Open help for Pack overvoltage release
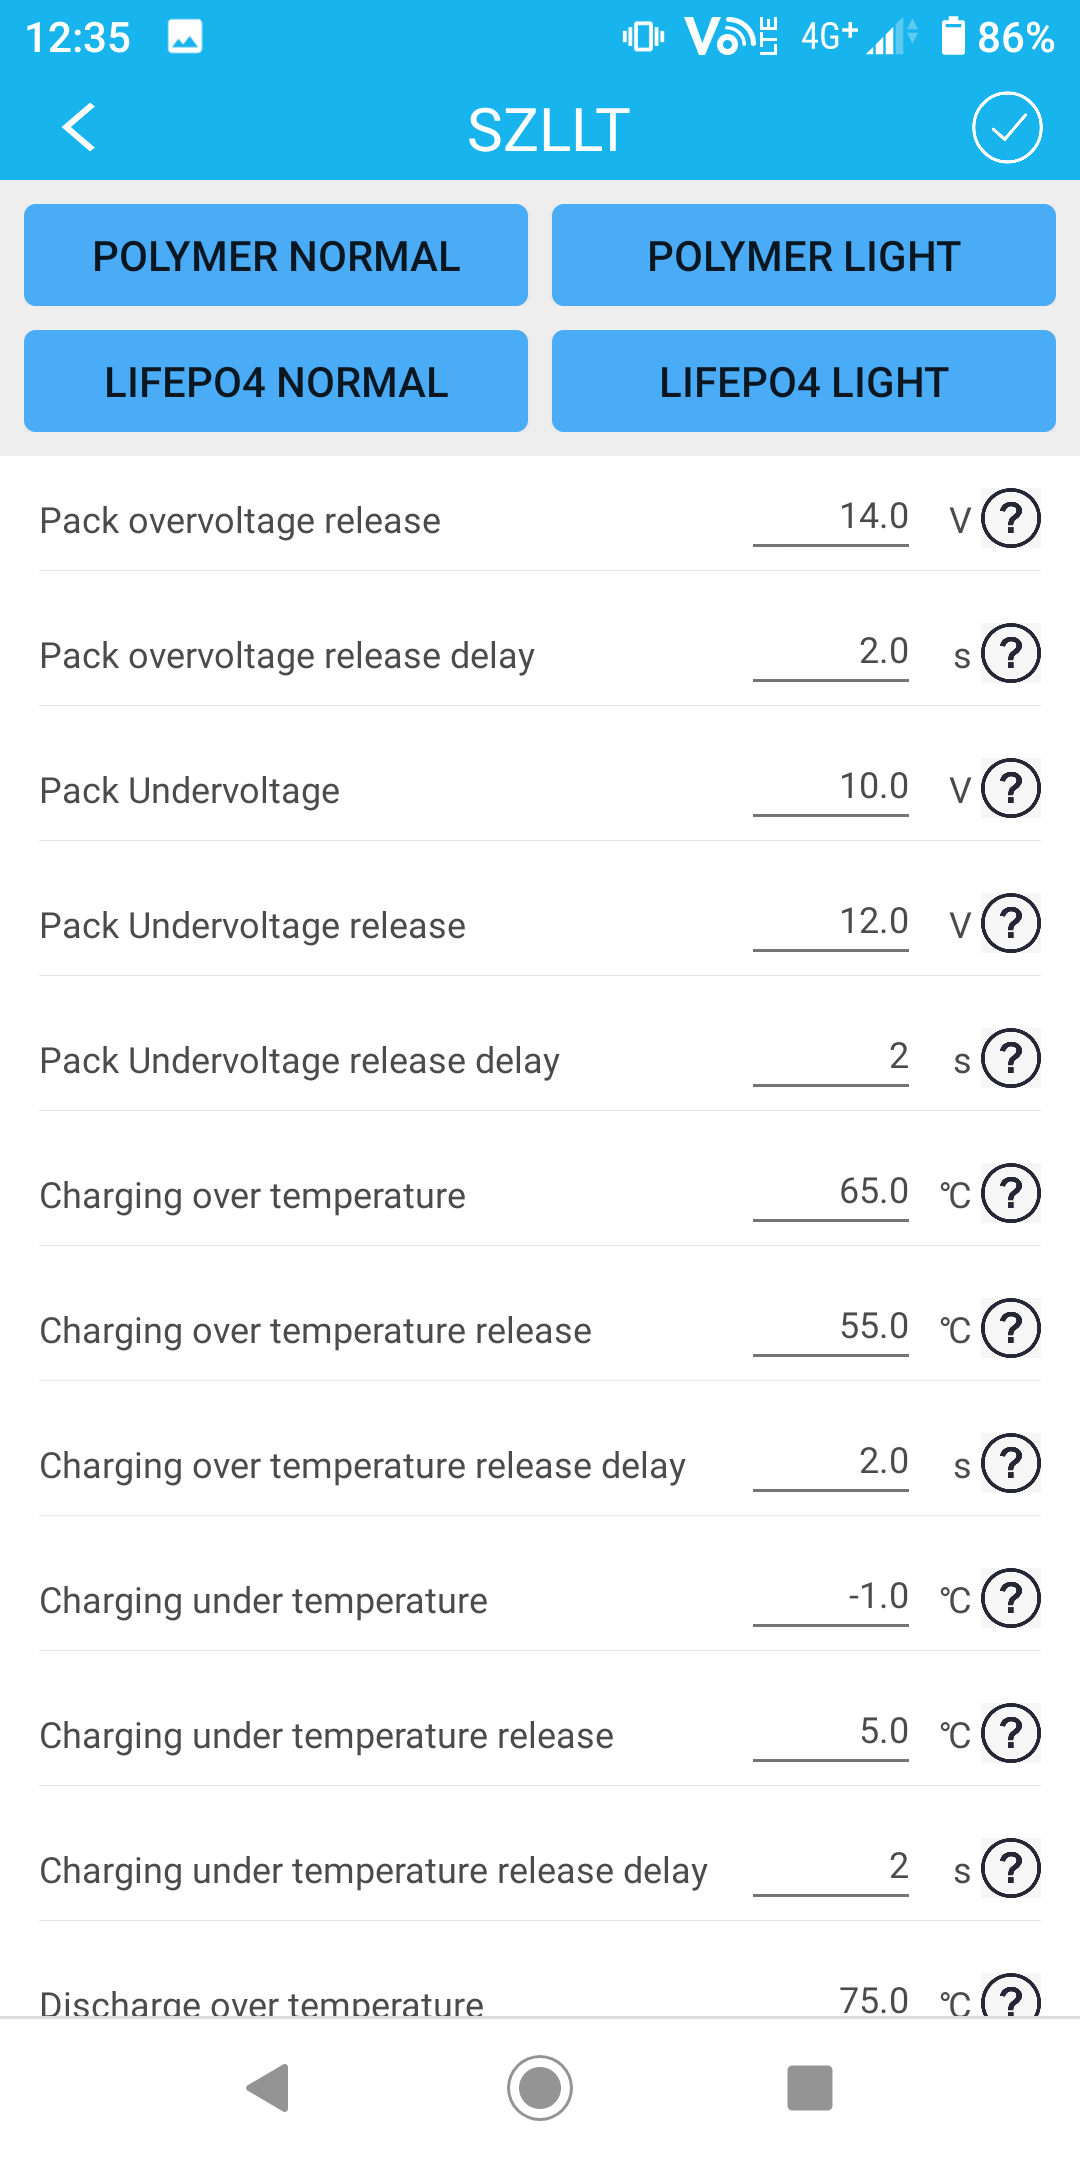 pyautogui.click(x=1011, y=518)
